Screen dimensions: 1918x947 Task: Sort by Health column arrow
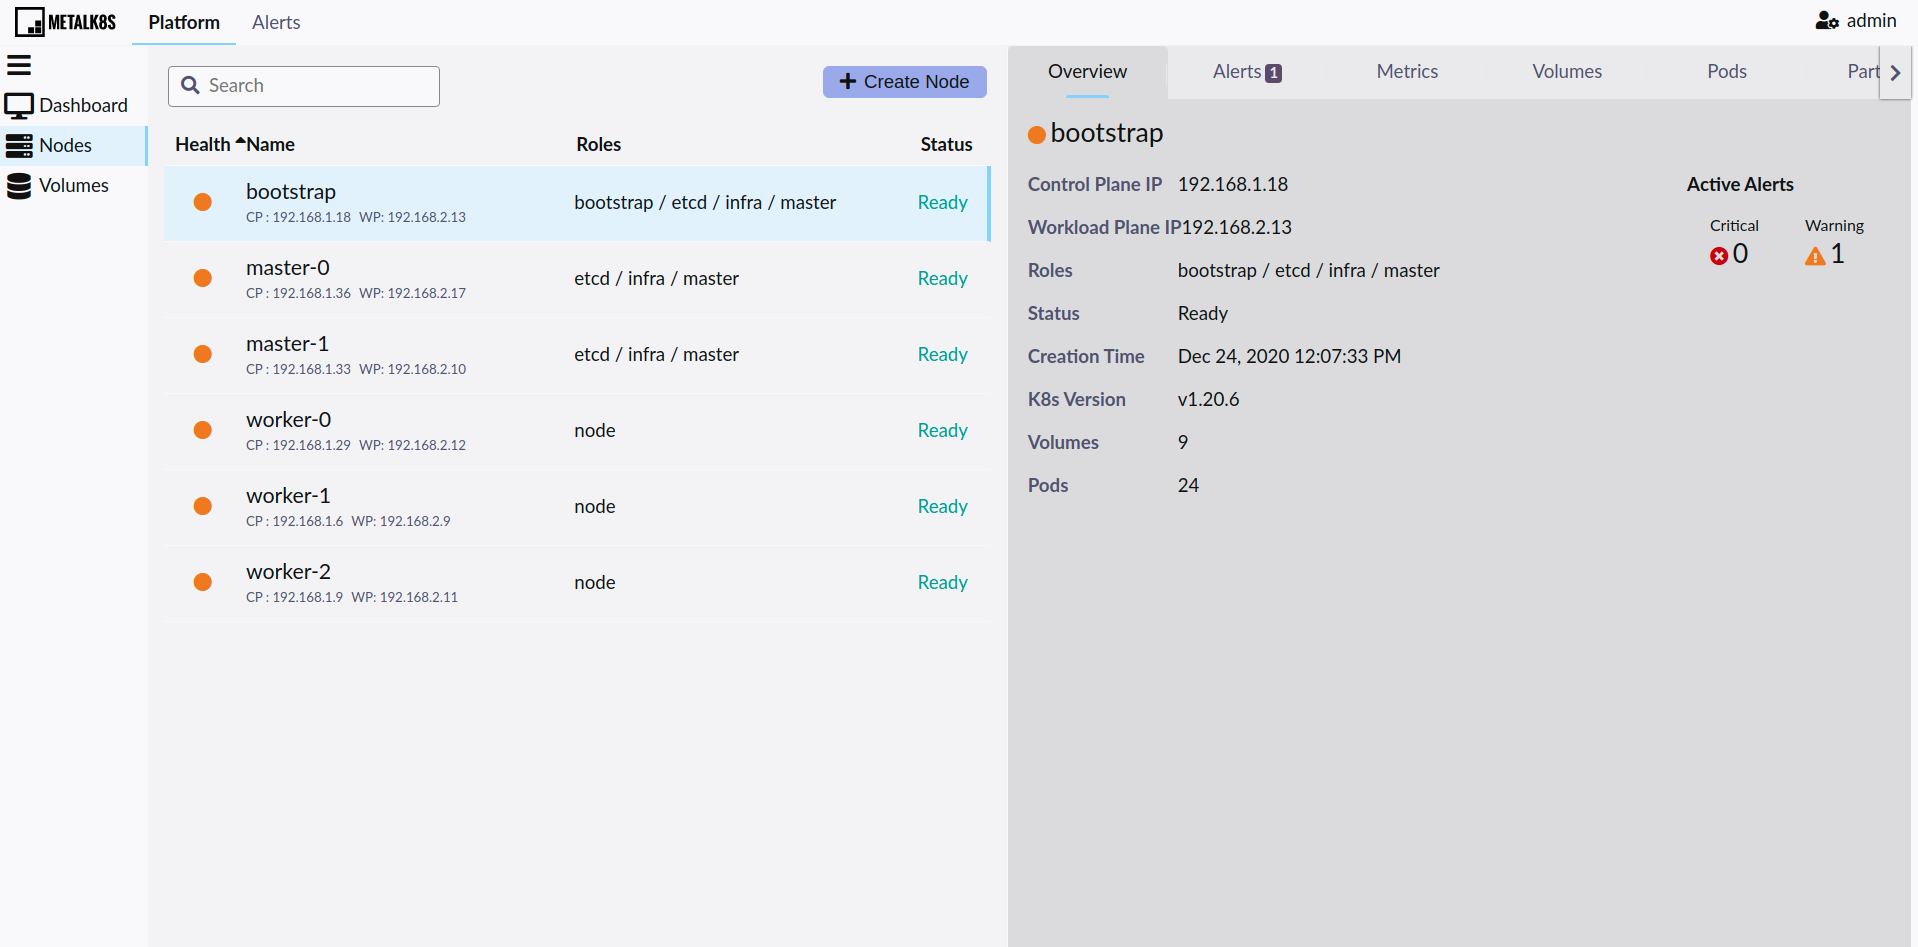(x=240, y=143)
